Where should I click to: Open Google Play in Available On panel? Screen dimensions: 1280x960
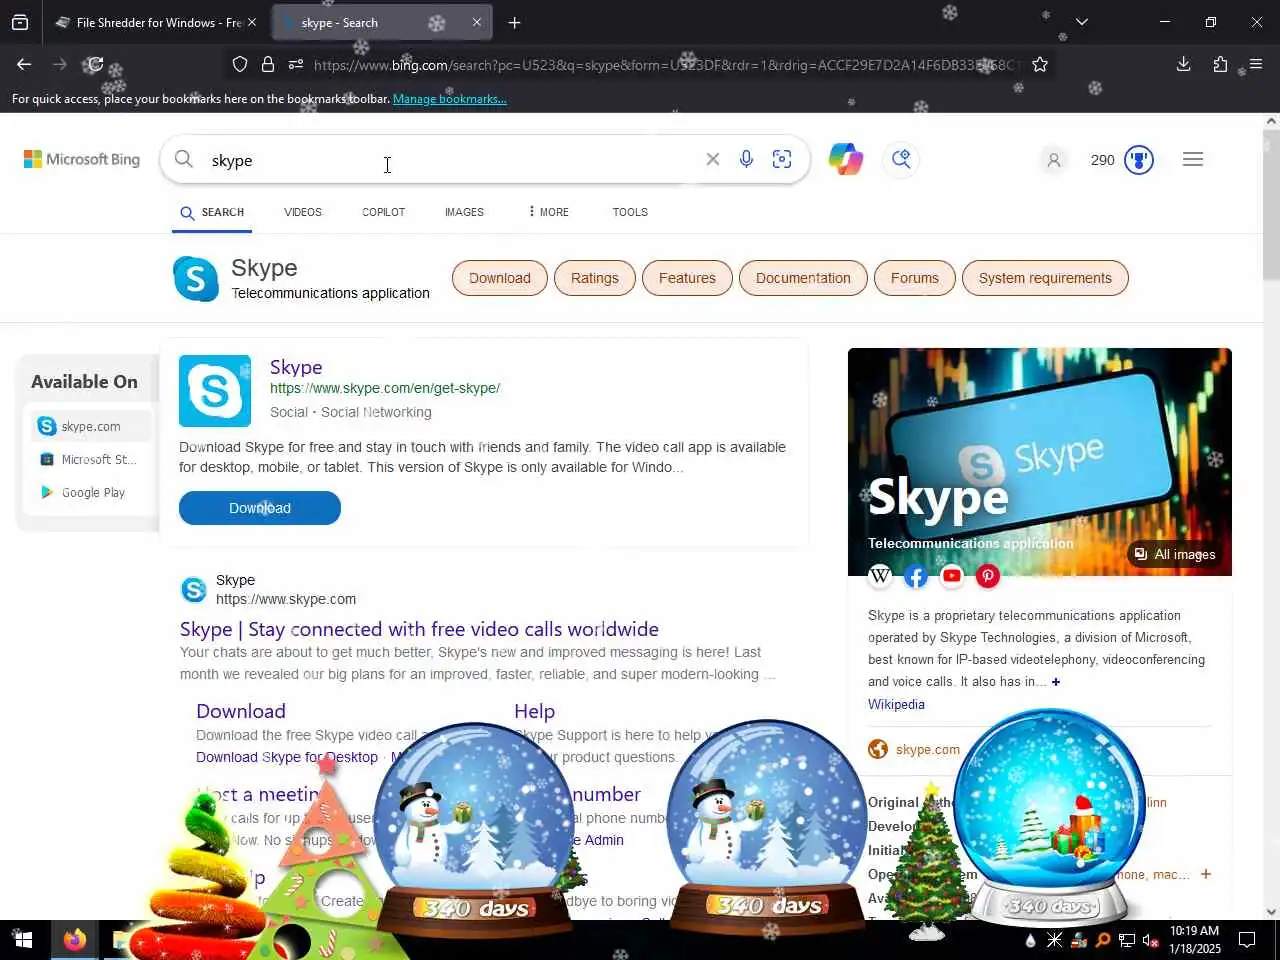click(91, 492)
